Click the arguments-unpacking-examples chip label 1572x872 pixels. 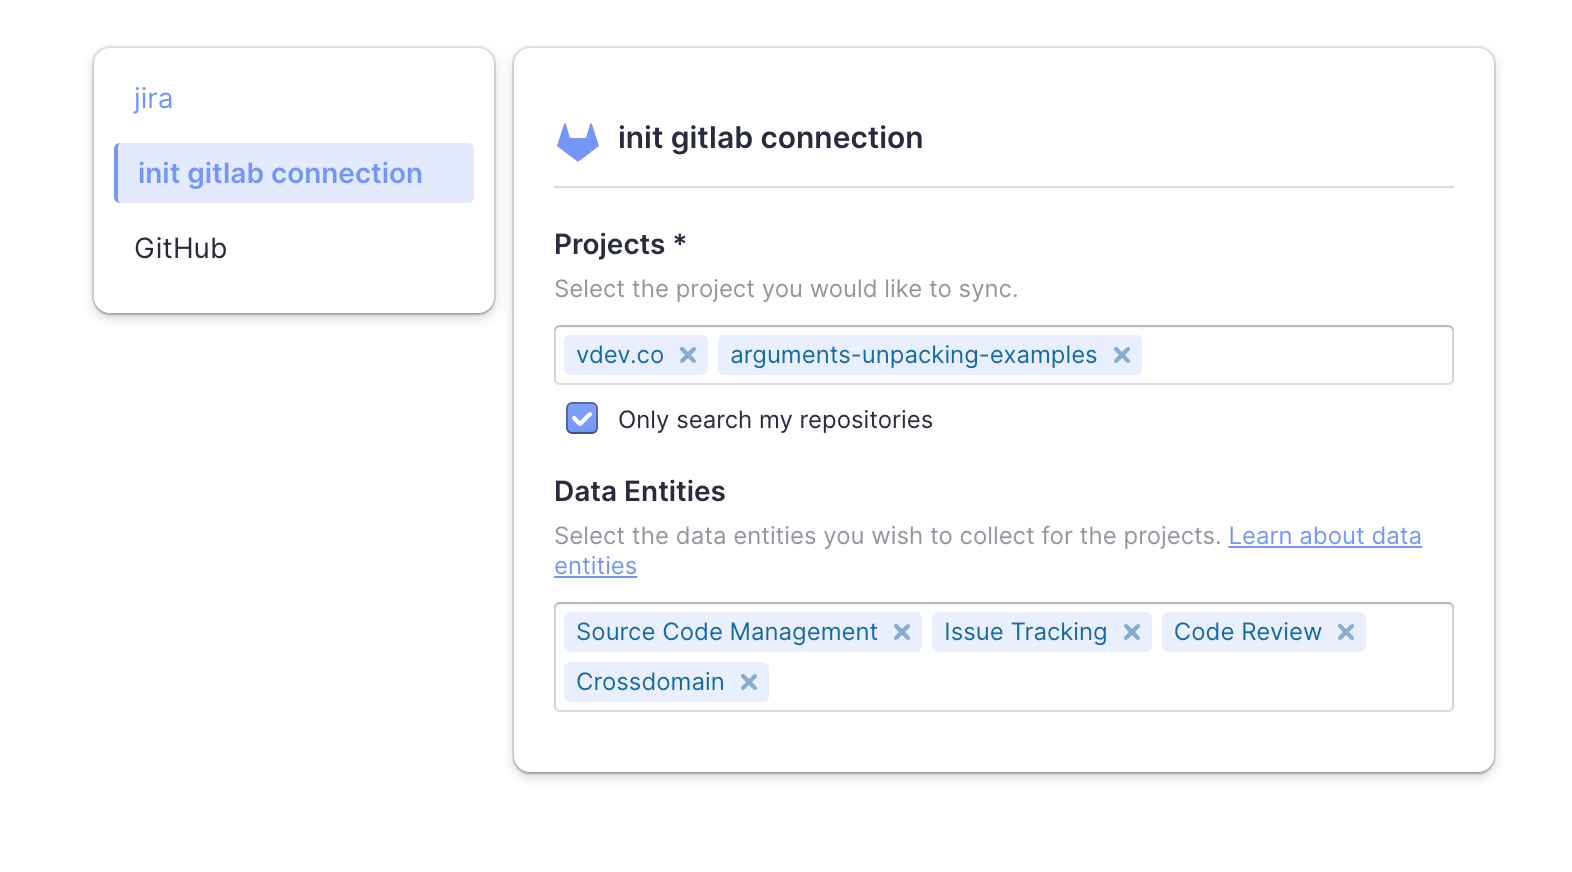coord(913,355)
